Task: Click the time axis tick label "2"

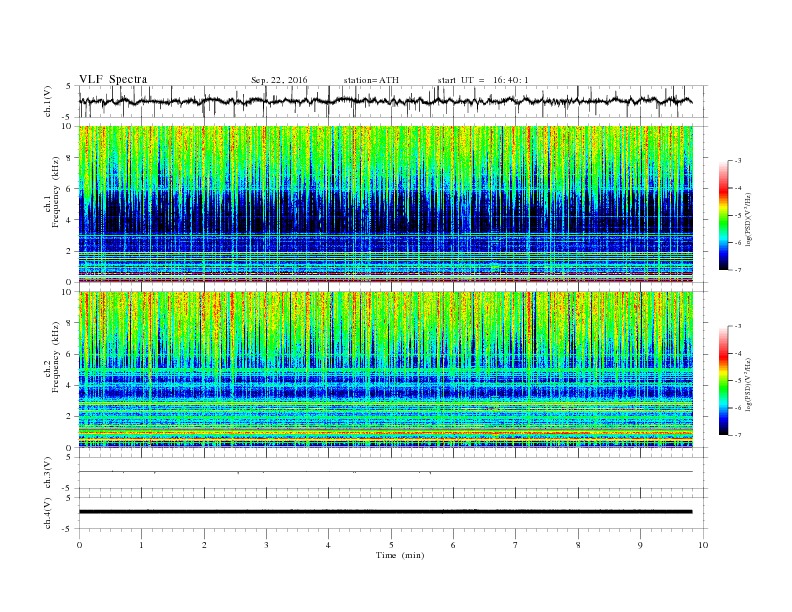Action: [204, 545]
